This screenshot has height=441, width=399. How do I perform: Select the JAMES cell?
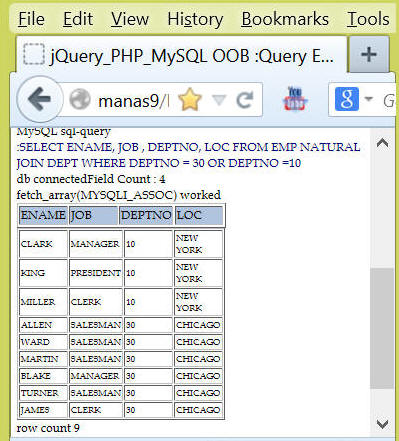click(x=43, y=410)
